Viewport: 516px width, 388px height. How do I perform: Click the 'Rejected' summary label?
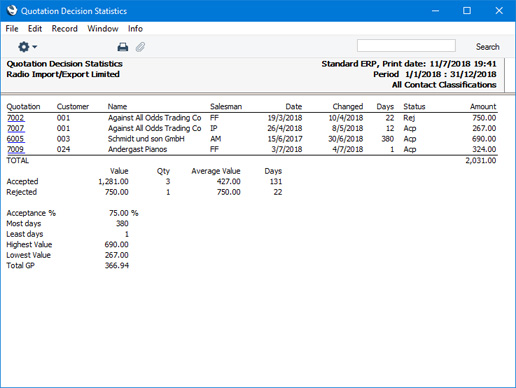coord(22,192)
